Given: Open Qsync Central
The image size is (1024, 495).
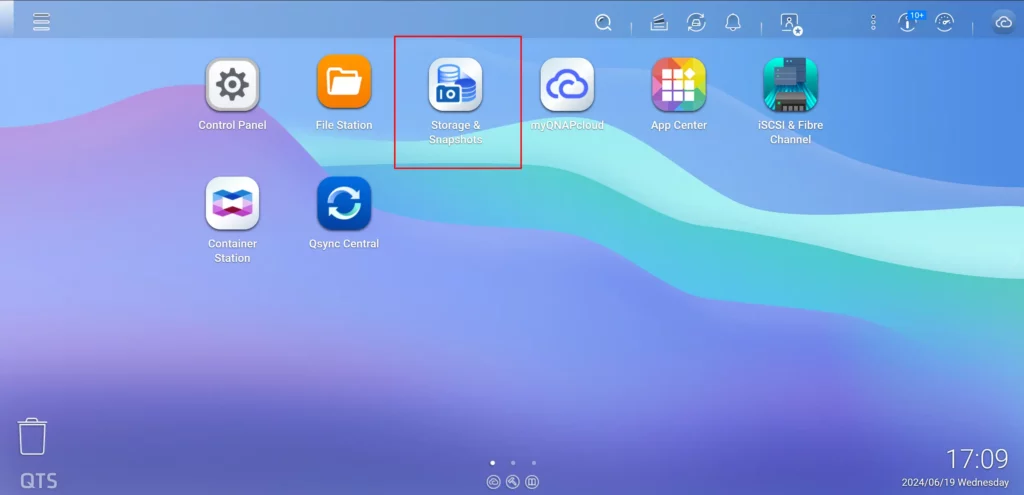Looking at the screenshot, I should (344, 204).
